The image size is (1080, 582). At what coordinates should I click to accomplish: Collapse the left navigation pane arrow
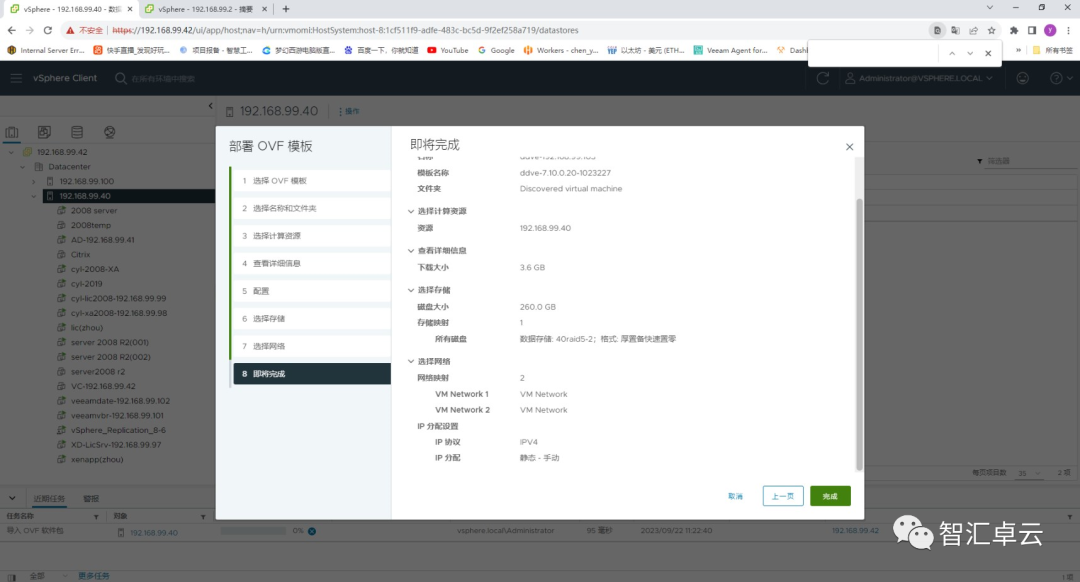(210, 106)
